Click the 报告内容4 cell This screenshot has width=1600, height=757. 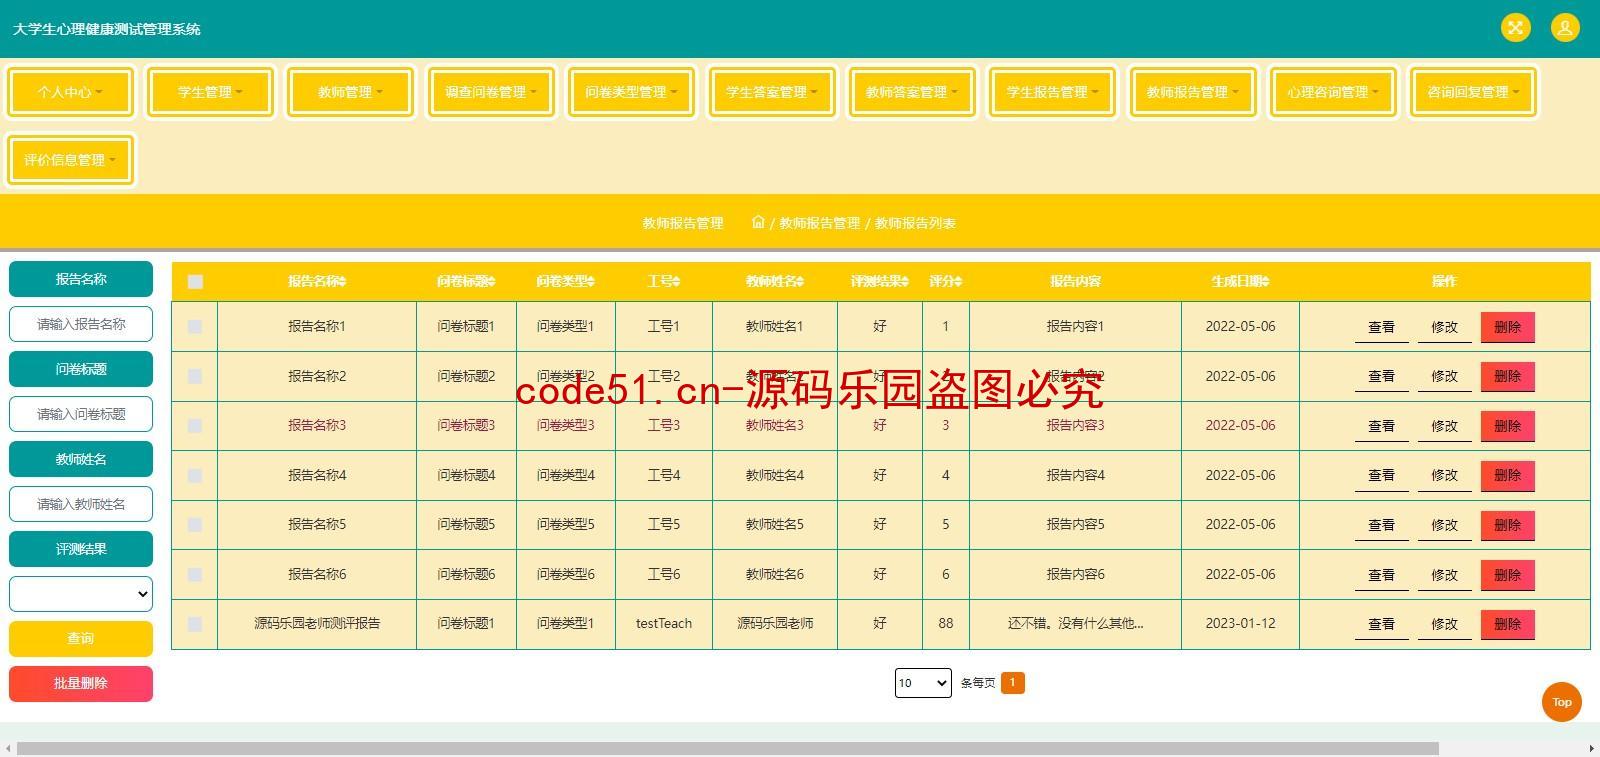pos(1075,475)
